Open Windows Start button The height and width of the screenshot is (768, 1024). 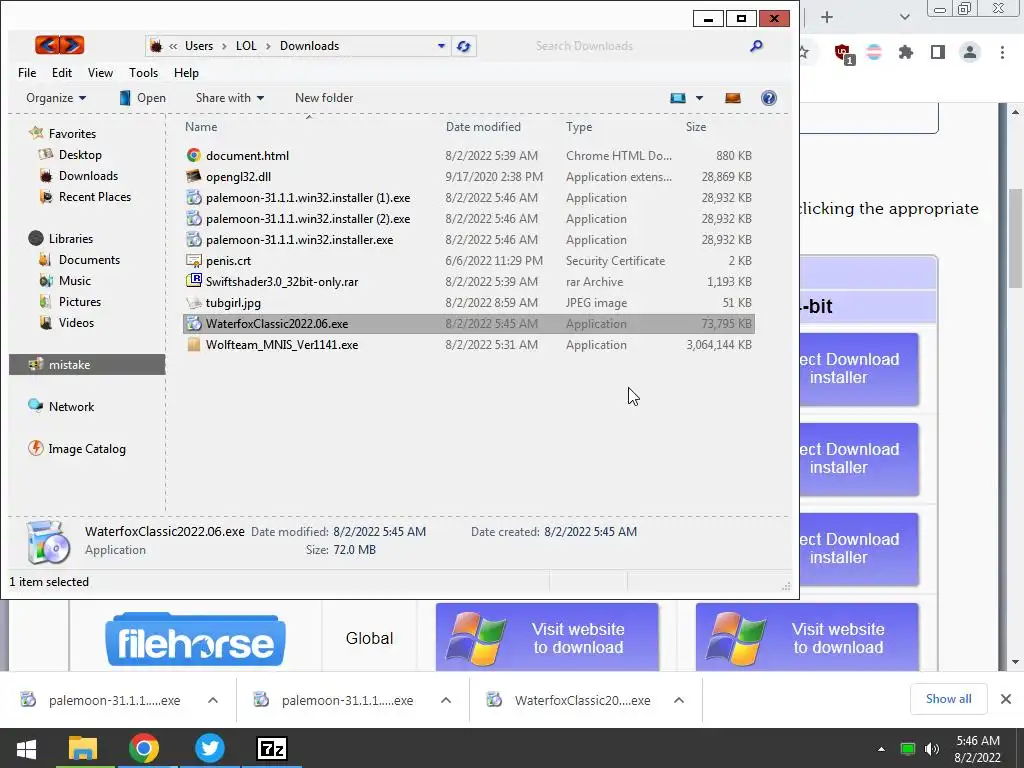pyautogui.click(x=26, y=748)
